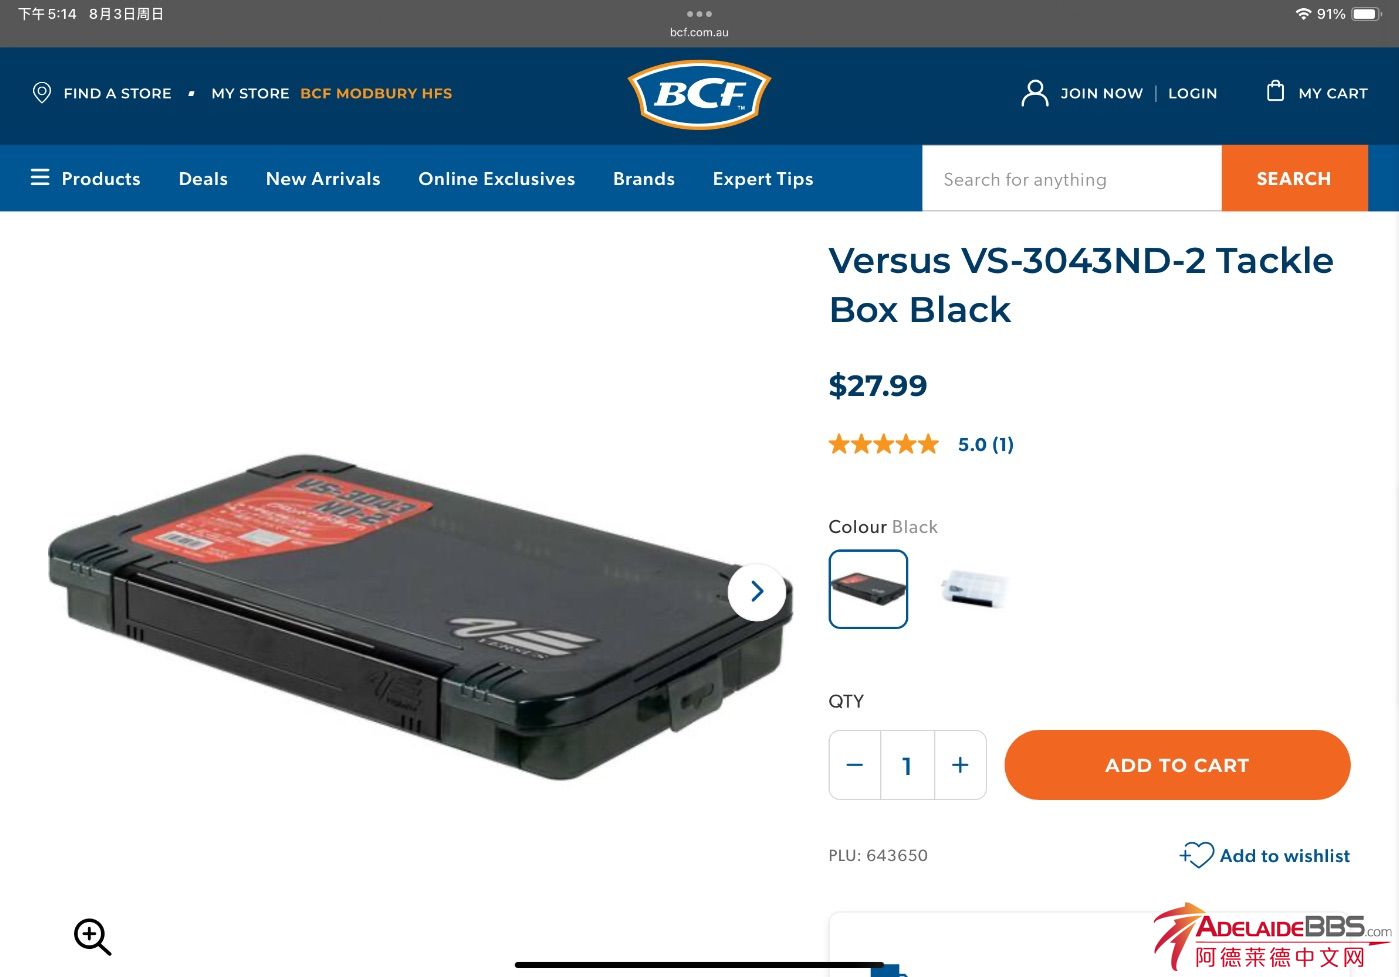Image resolution: width=1399 pixels, height=977 pixels.
Task: Select the Black colour swatch
Action: (868, 589)
